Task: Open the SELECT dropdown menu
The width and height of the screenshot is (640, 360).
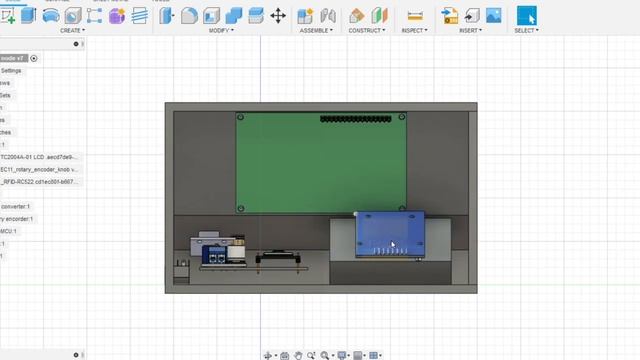Action: pyautogui.click(x=526, y=31)
